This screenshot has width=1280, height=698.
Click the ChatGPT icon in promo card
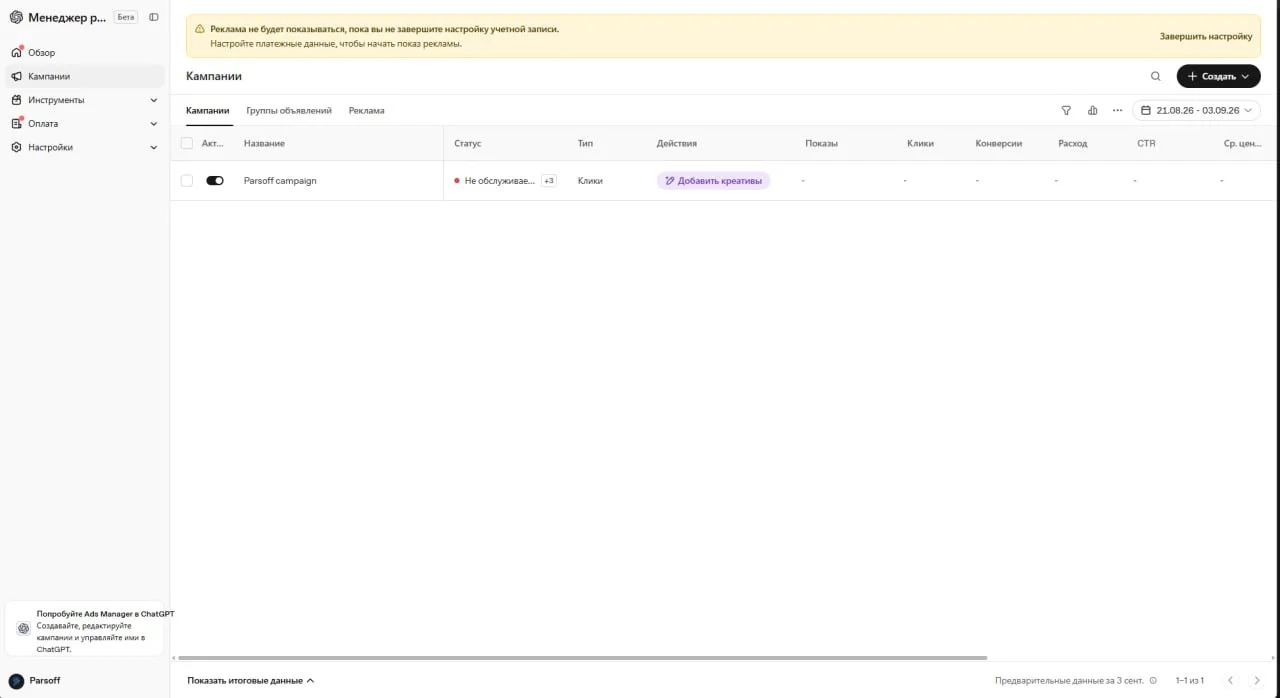click(x=24, y=628)
